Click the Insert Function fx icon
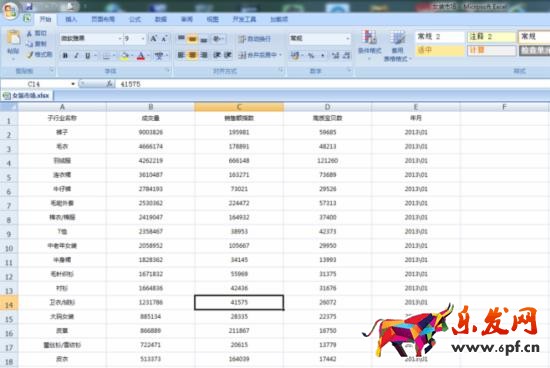The width and height of the screenshot is (550, 368). pos(109,84)
